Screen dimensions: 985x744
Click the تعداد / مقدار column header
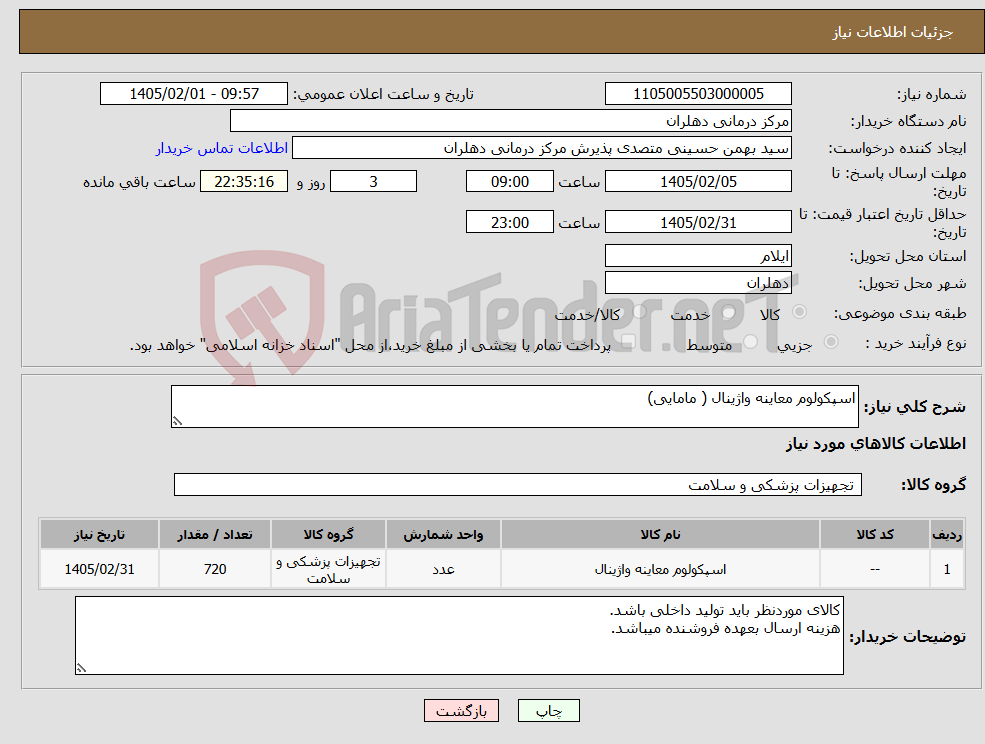215,535
